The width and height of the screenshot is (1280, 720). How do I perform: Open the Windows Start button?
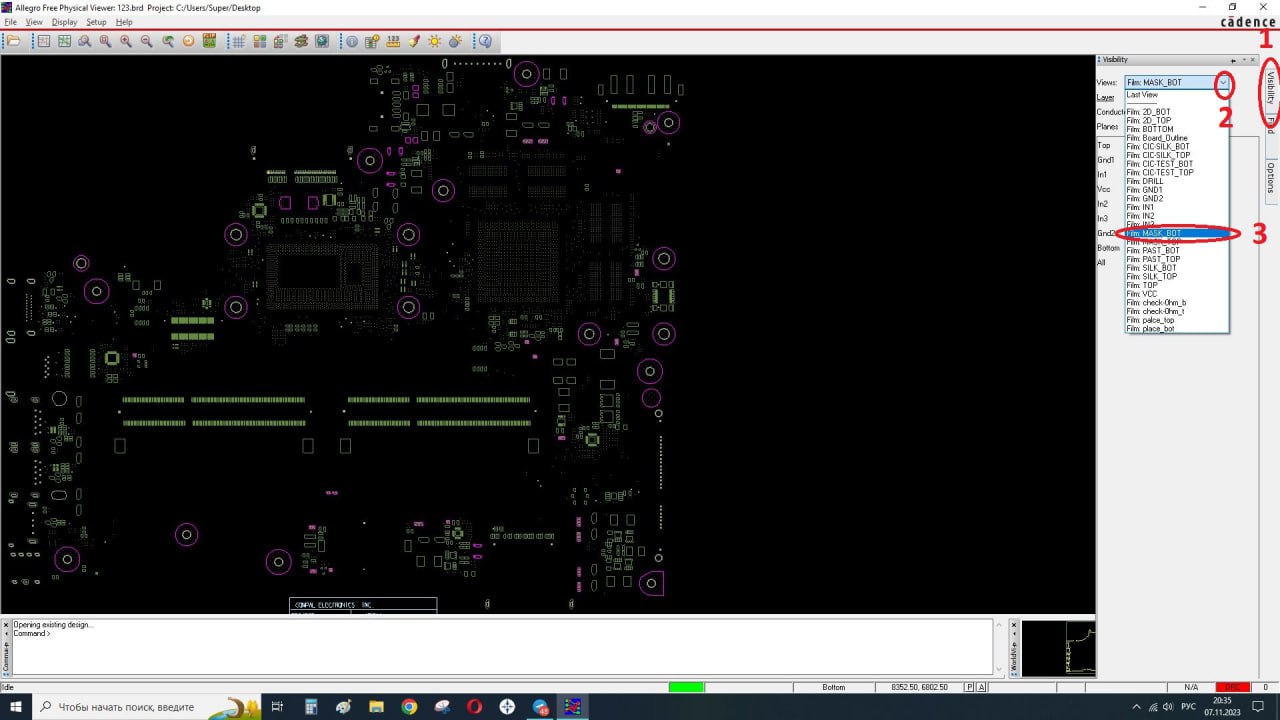click(x=16, y=707)
